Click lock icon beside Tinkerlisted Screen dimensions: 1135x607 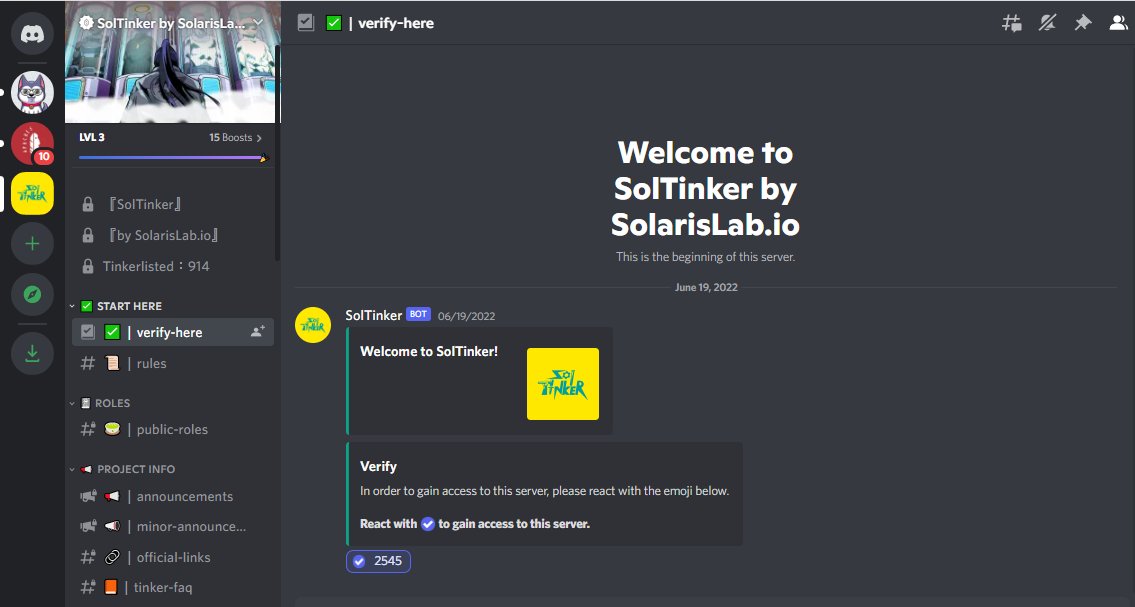tap(88, 266)
